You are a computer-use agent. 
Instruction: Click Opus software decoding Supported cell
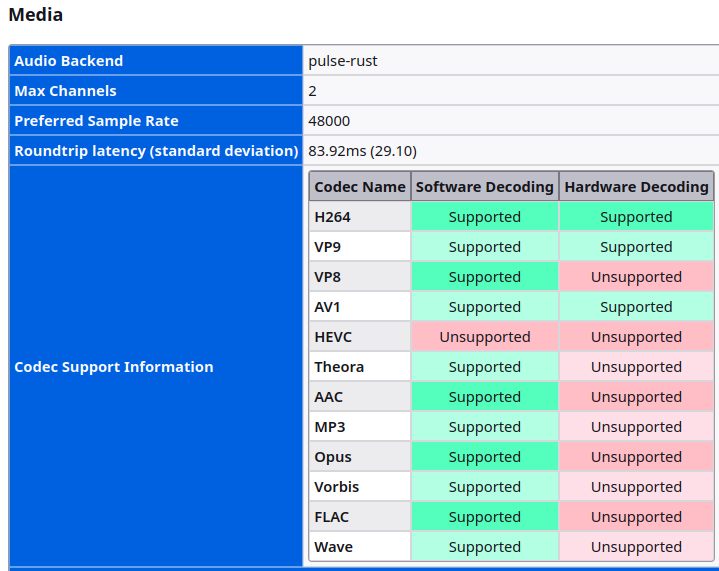(x=485, y=457)
